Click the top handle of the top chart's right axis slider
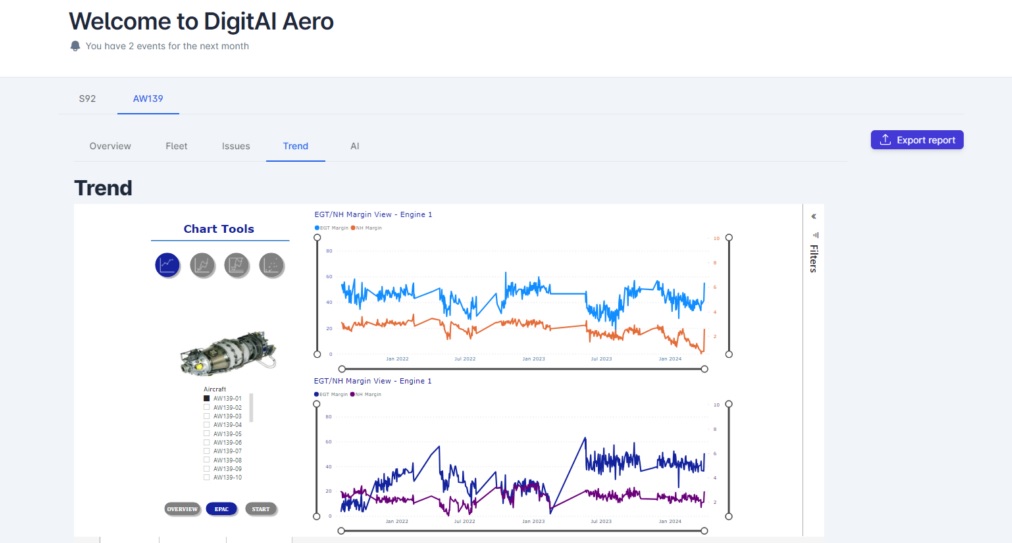1012x543 pixels. tap(729, 238)
